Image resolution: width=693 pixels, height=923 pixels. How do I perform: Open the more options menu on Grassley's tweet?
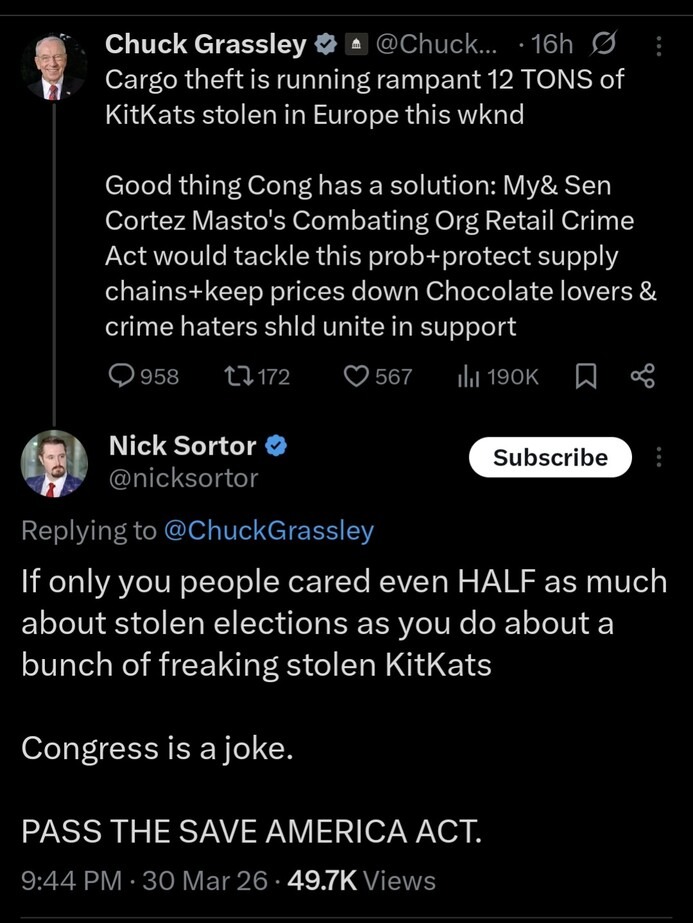[x=658, y=44]
